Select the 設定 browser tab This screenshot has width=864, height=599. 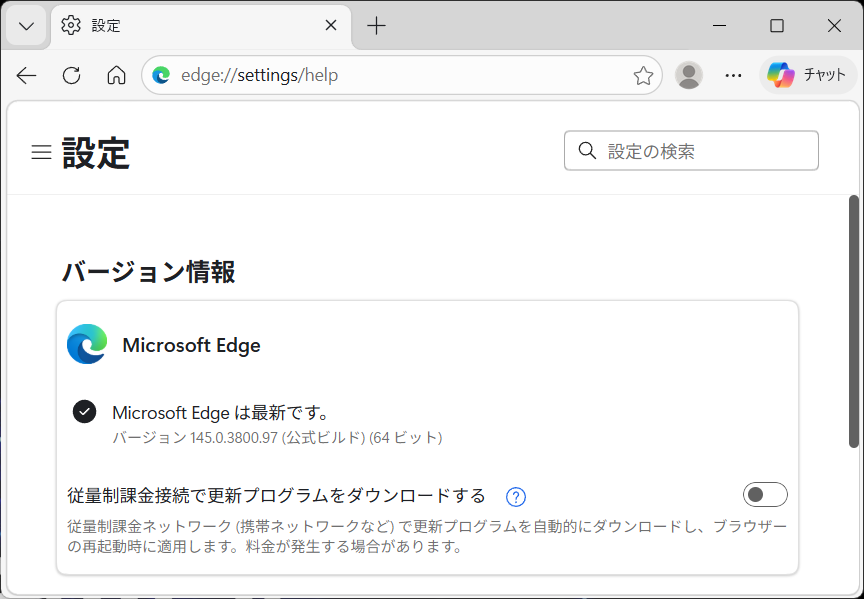(x=201, y=26)
